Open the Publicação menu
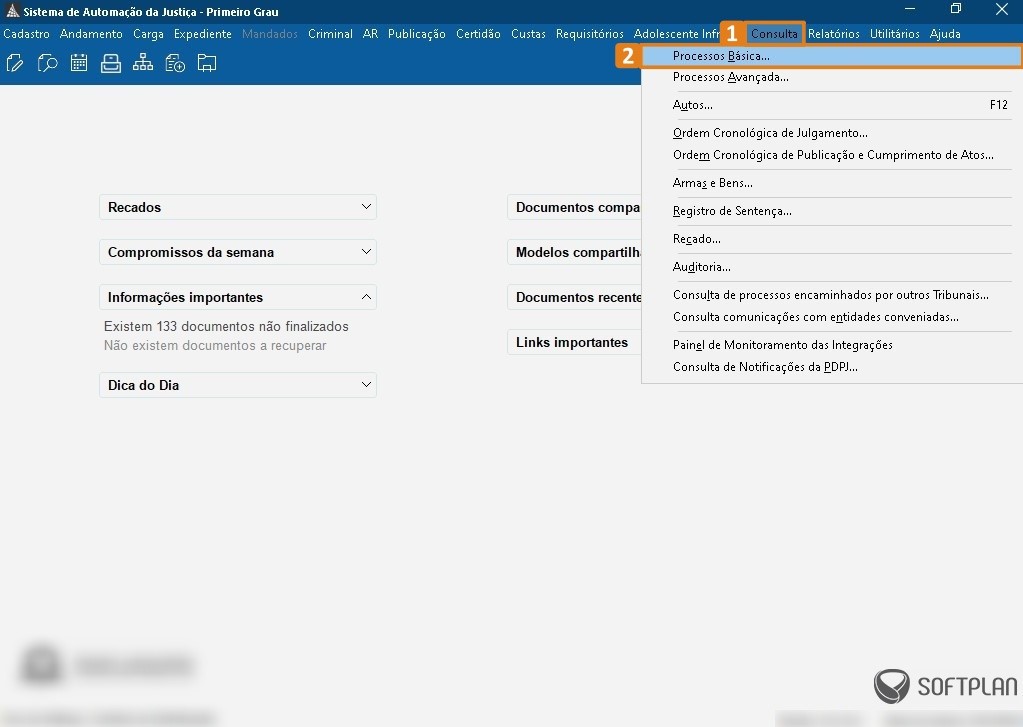The height and width of the screenshot is (727, 1023). 416,34
